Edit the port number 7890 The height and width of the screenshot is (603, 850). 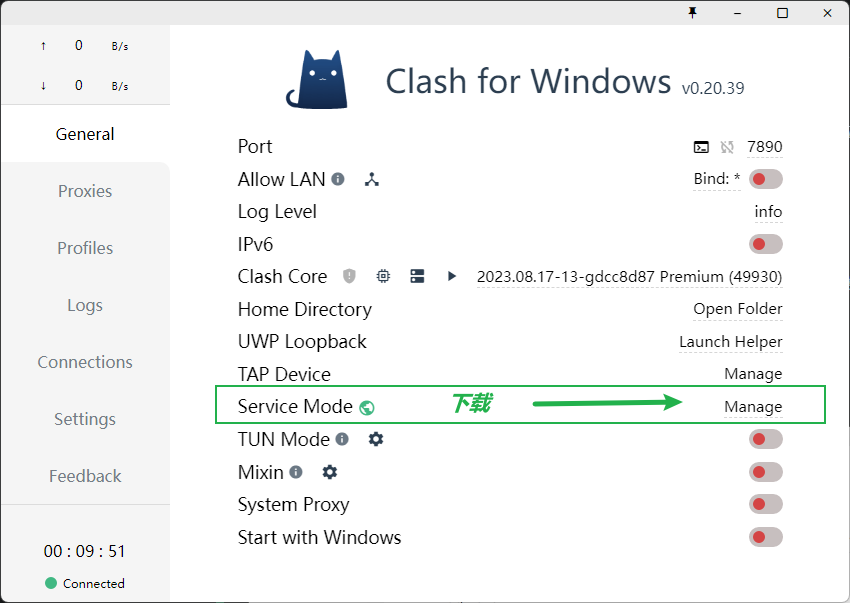[765, 147]
